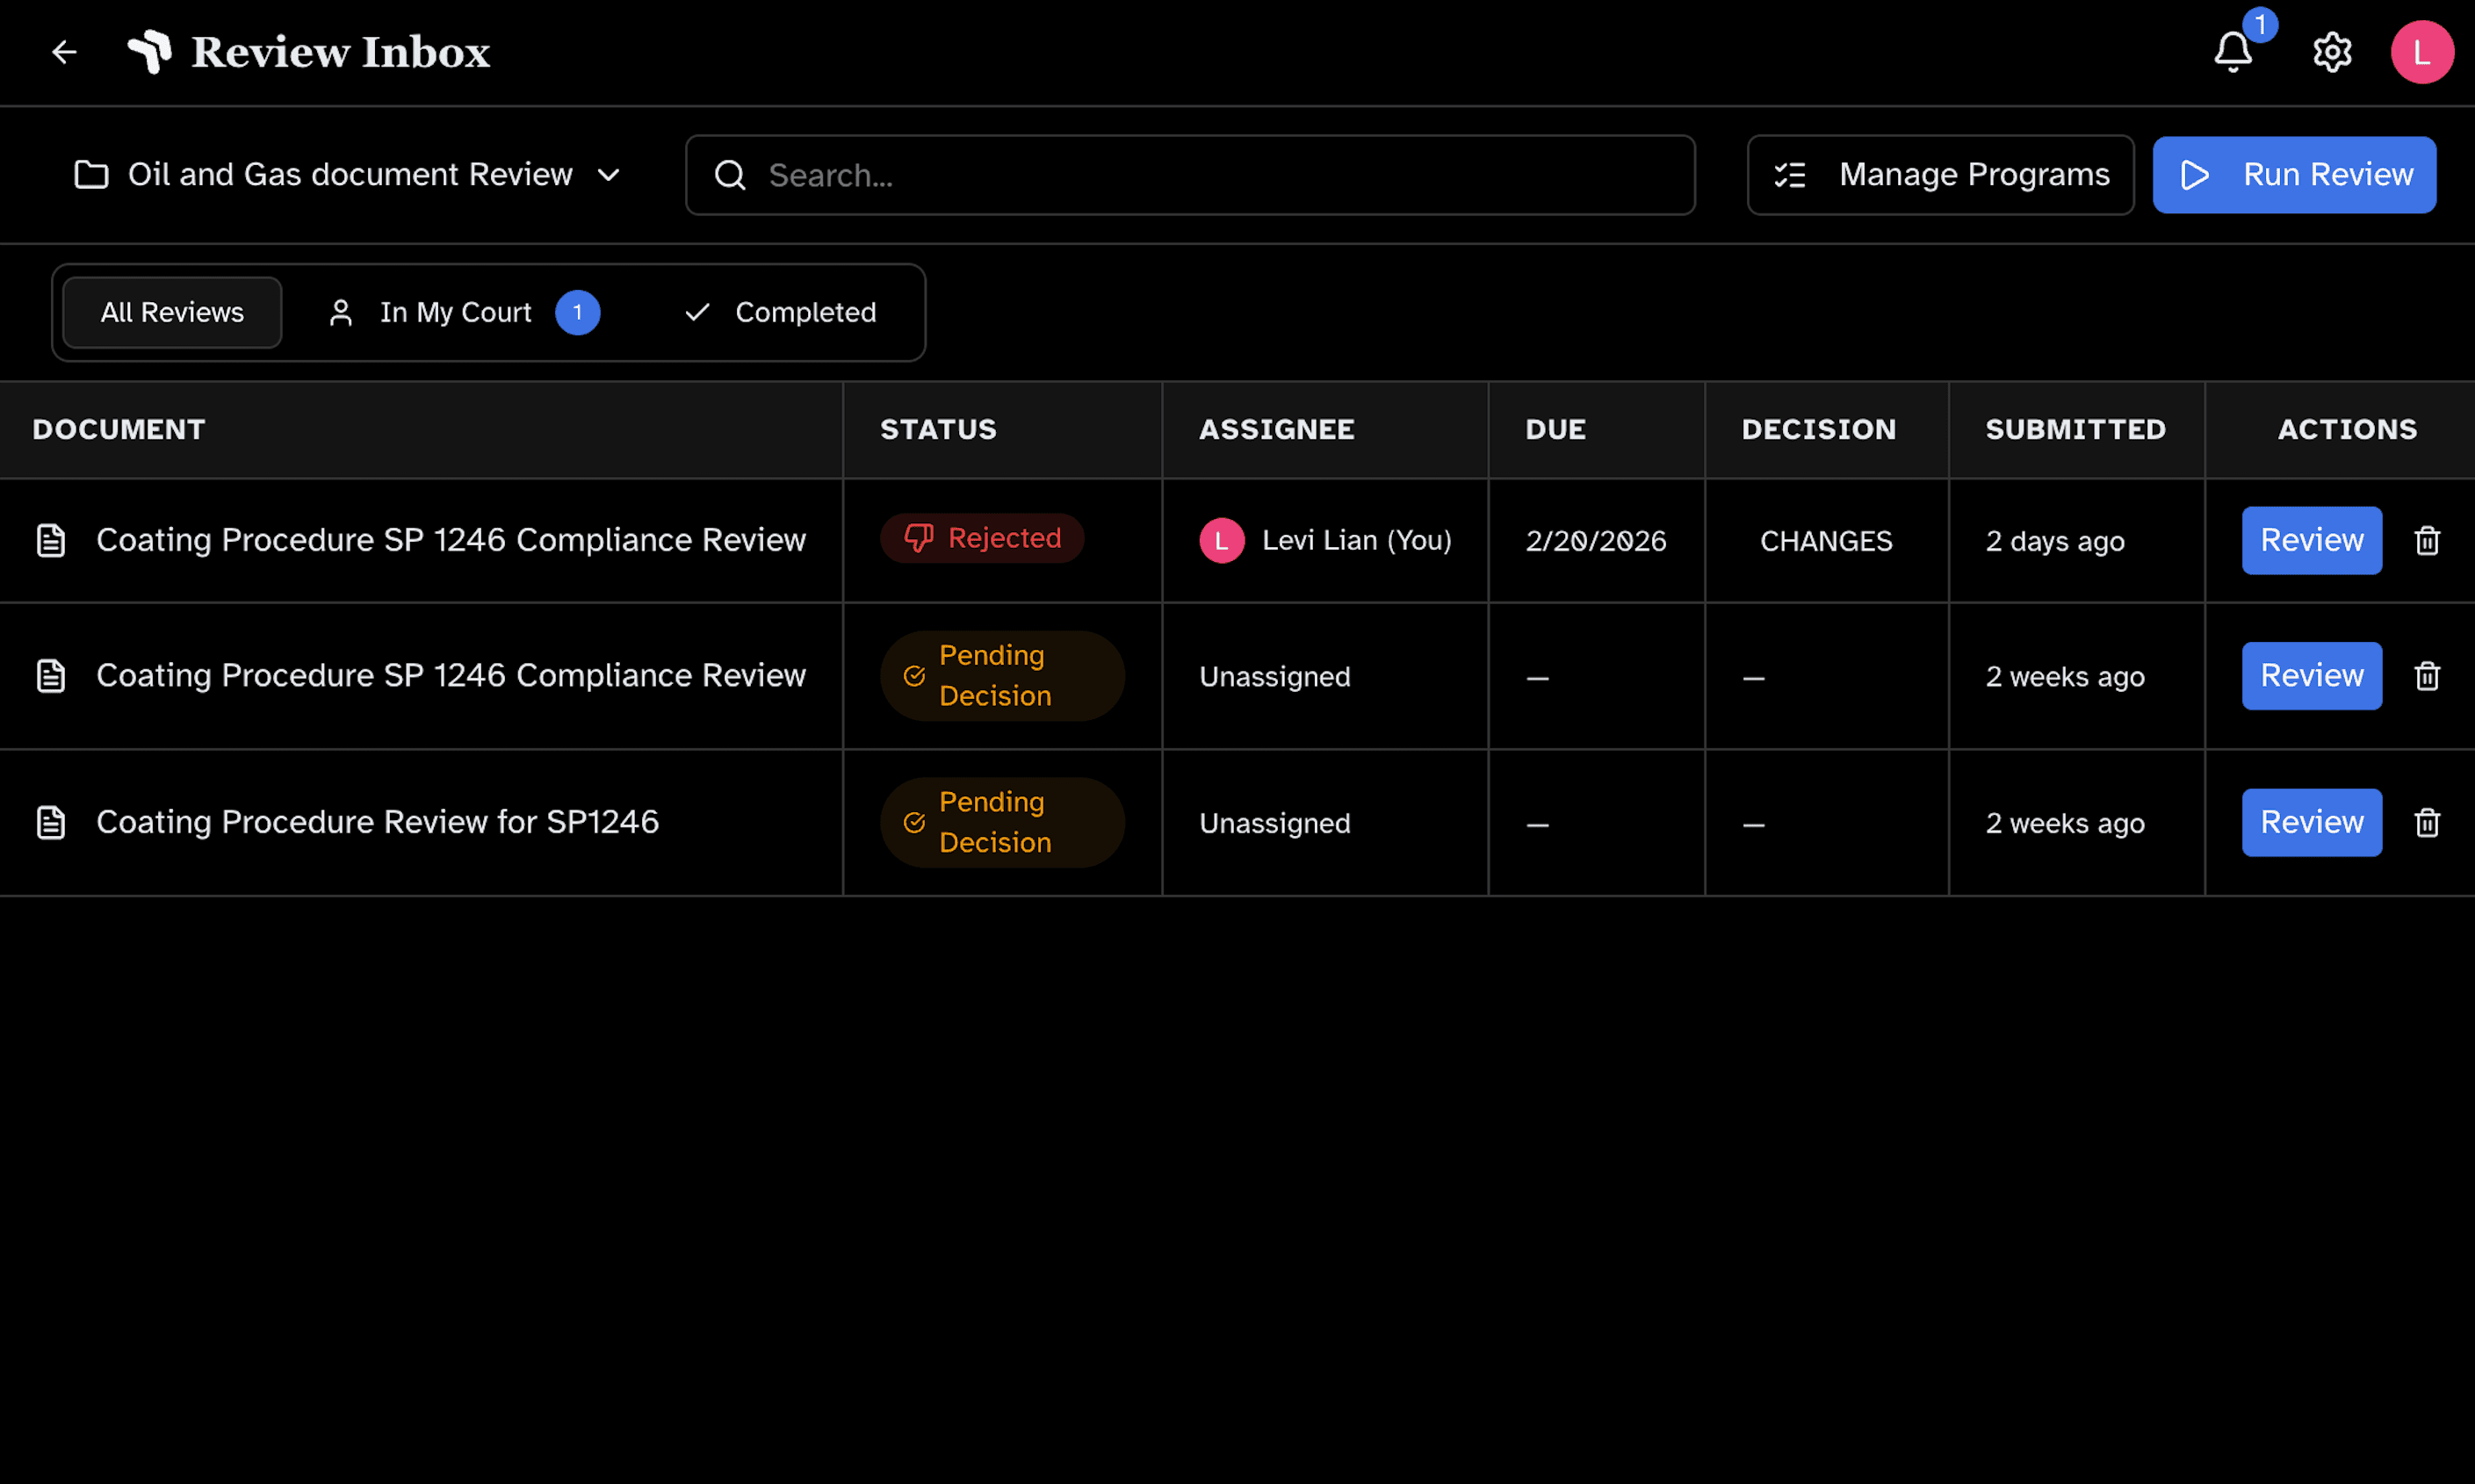The height and width of the screenshot is (1484, 2475).
Task: Click the app logo beside Review Inbox
Action: click(x=150, y=52)
